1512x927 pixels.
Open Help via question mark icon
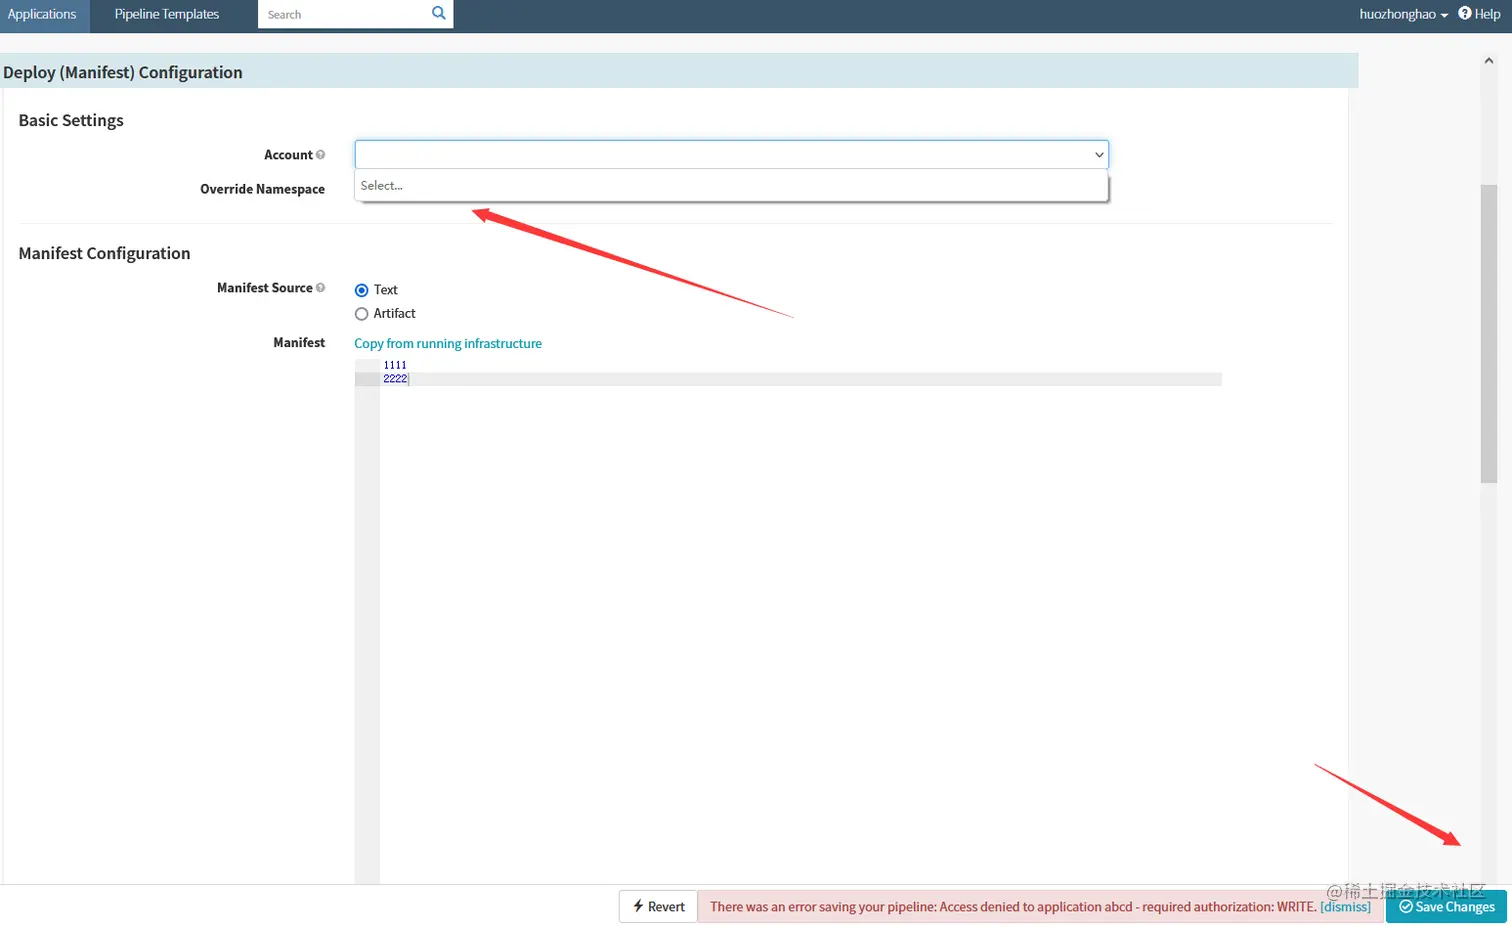[x=1465, y=13]
